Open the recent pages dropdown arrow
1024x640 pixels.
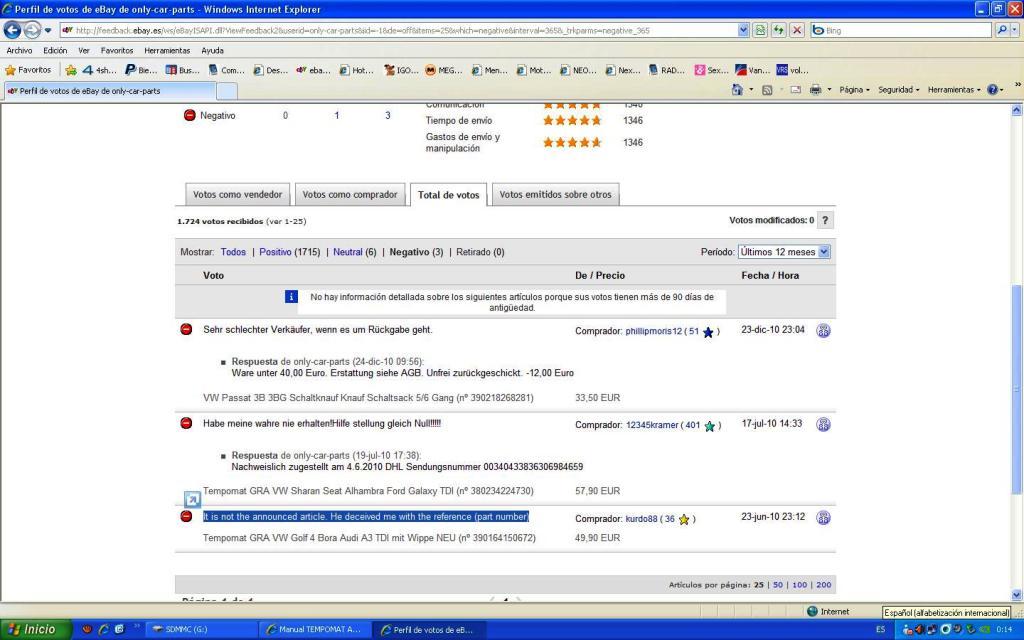click(x=48, y=30)
